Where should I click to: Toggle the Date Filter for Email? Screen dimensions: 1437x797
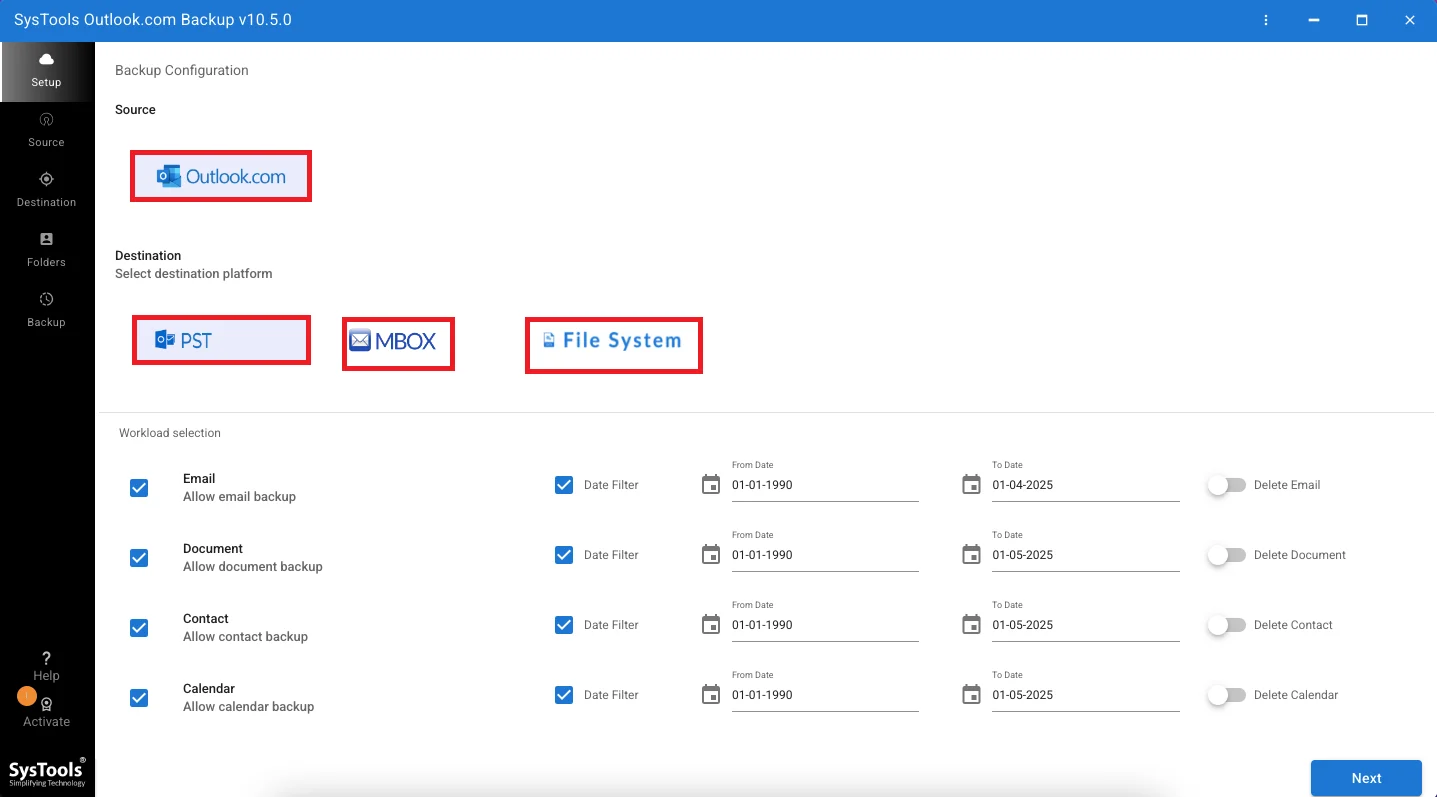[x=564, y=485]
